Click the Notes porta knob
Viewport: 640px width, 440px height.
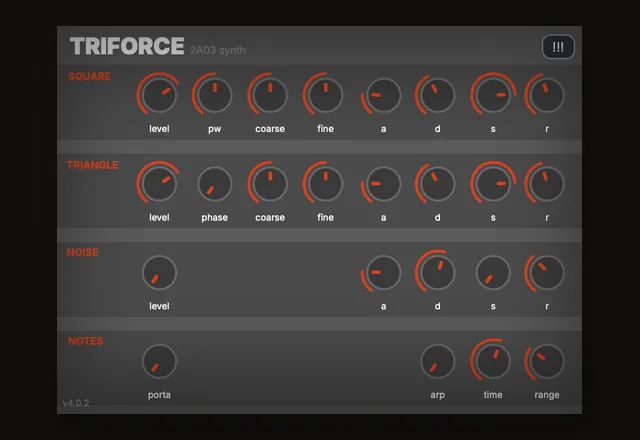[159, 361]
